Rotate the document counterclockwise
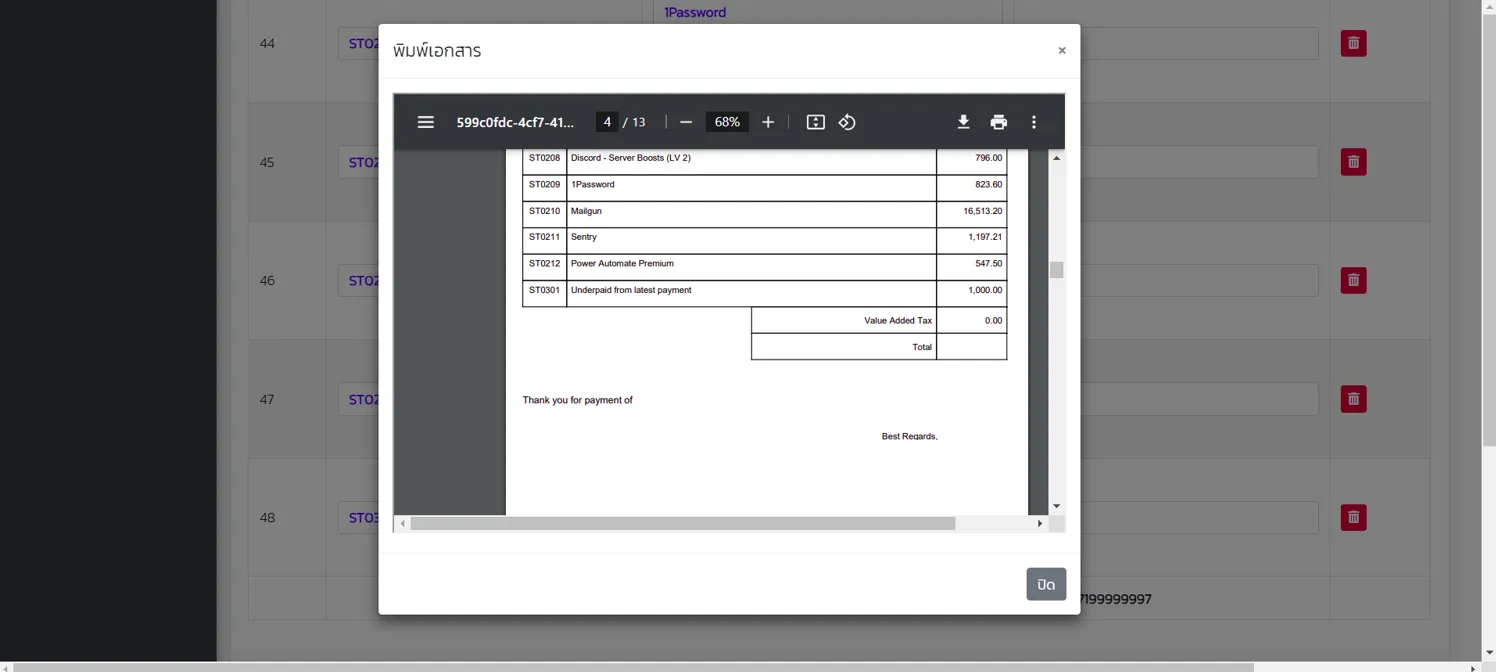Viewport: 1496px width, 672px height. [x=847, y=122]
